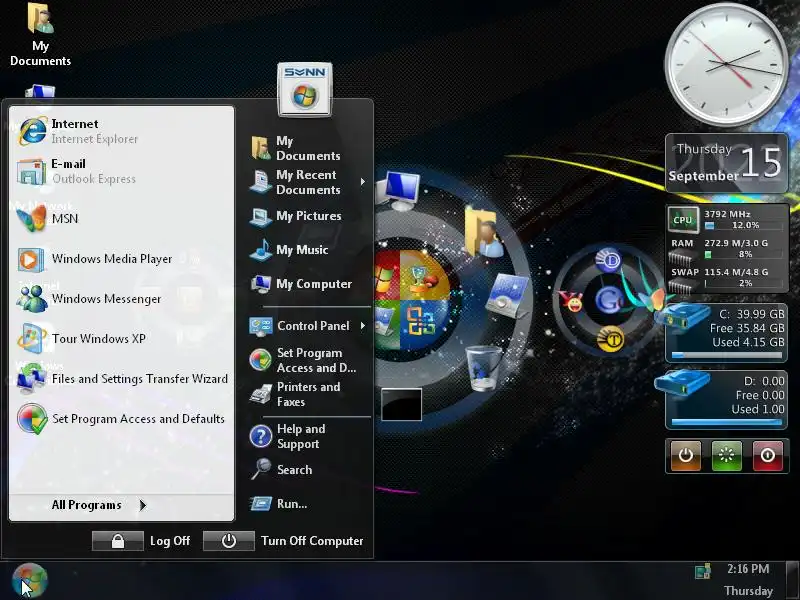Screen dimensions: 800x600
Task: Click the Log Off lock button
Action: pos(117,541)
